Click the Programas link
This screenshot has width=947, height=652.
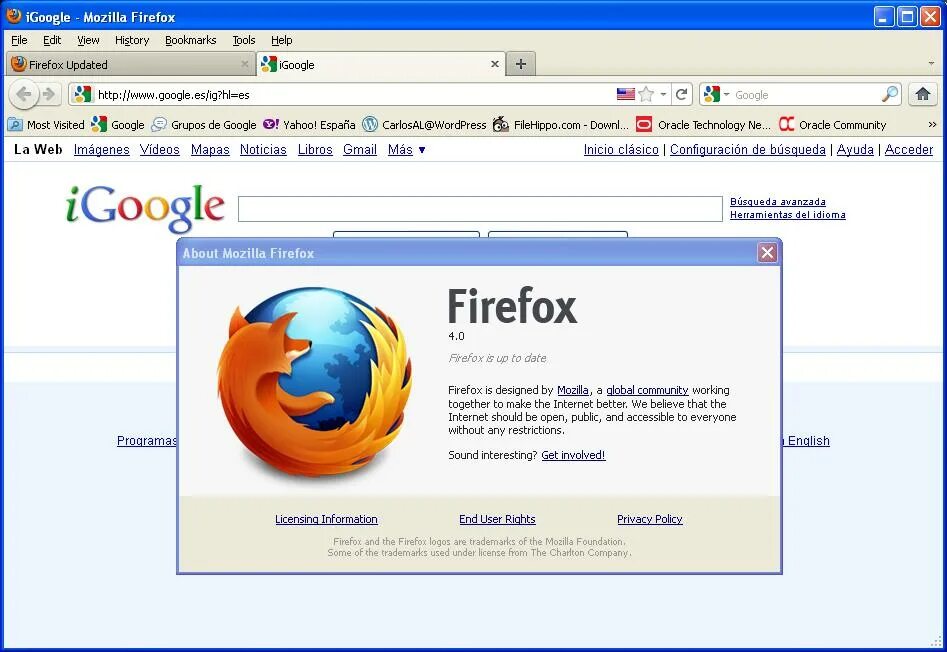coord(147,441)
